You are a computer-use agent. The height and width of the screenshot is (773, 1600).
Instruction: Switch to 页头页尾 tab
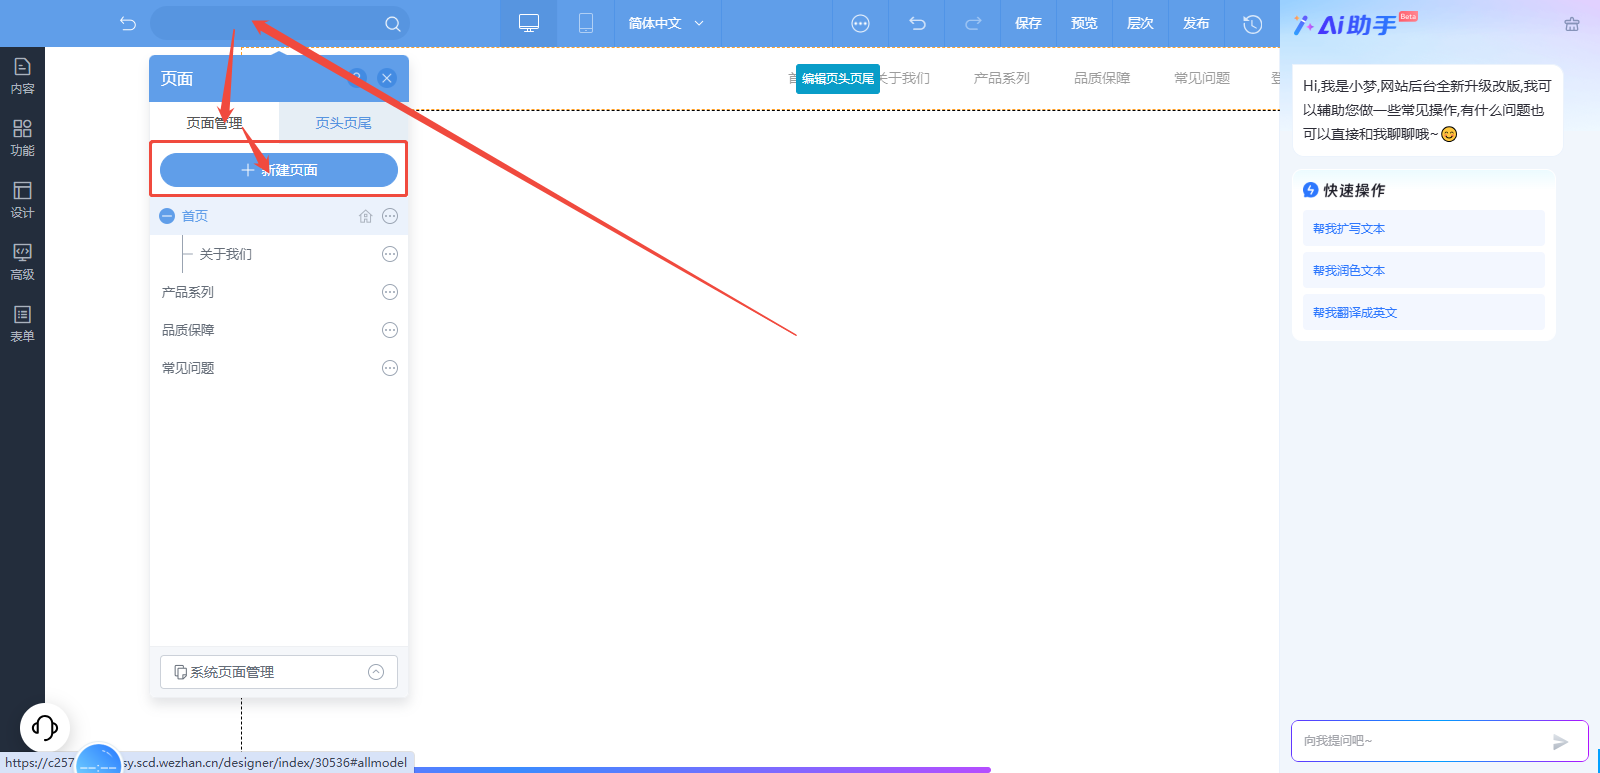[x=343, y=123]
